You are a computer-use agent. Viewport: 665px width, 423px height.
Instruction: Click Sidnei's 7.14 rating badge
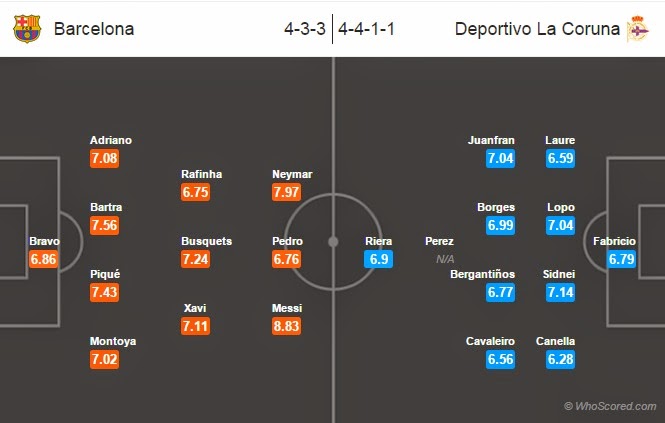coord(561,292)
